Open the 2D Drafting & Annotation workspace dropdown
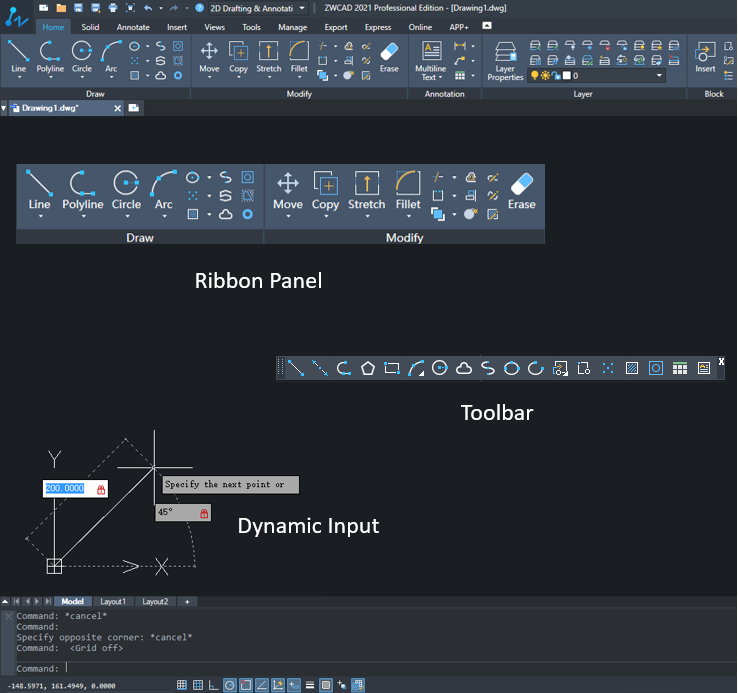Viewport: 738px width, 693px height. pyautogui.click(x=302, y=7)
